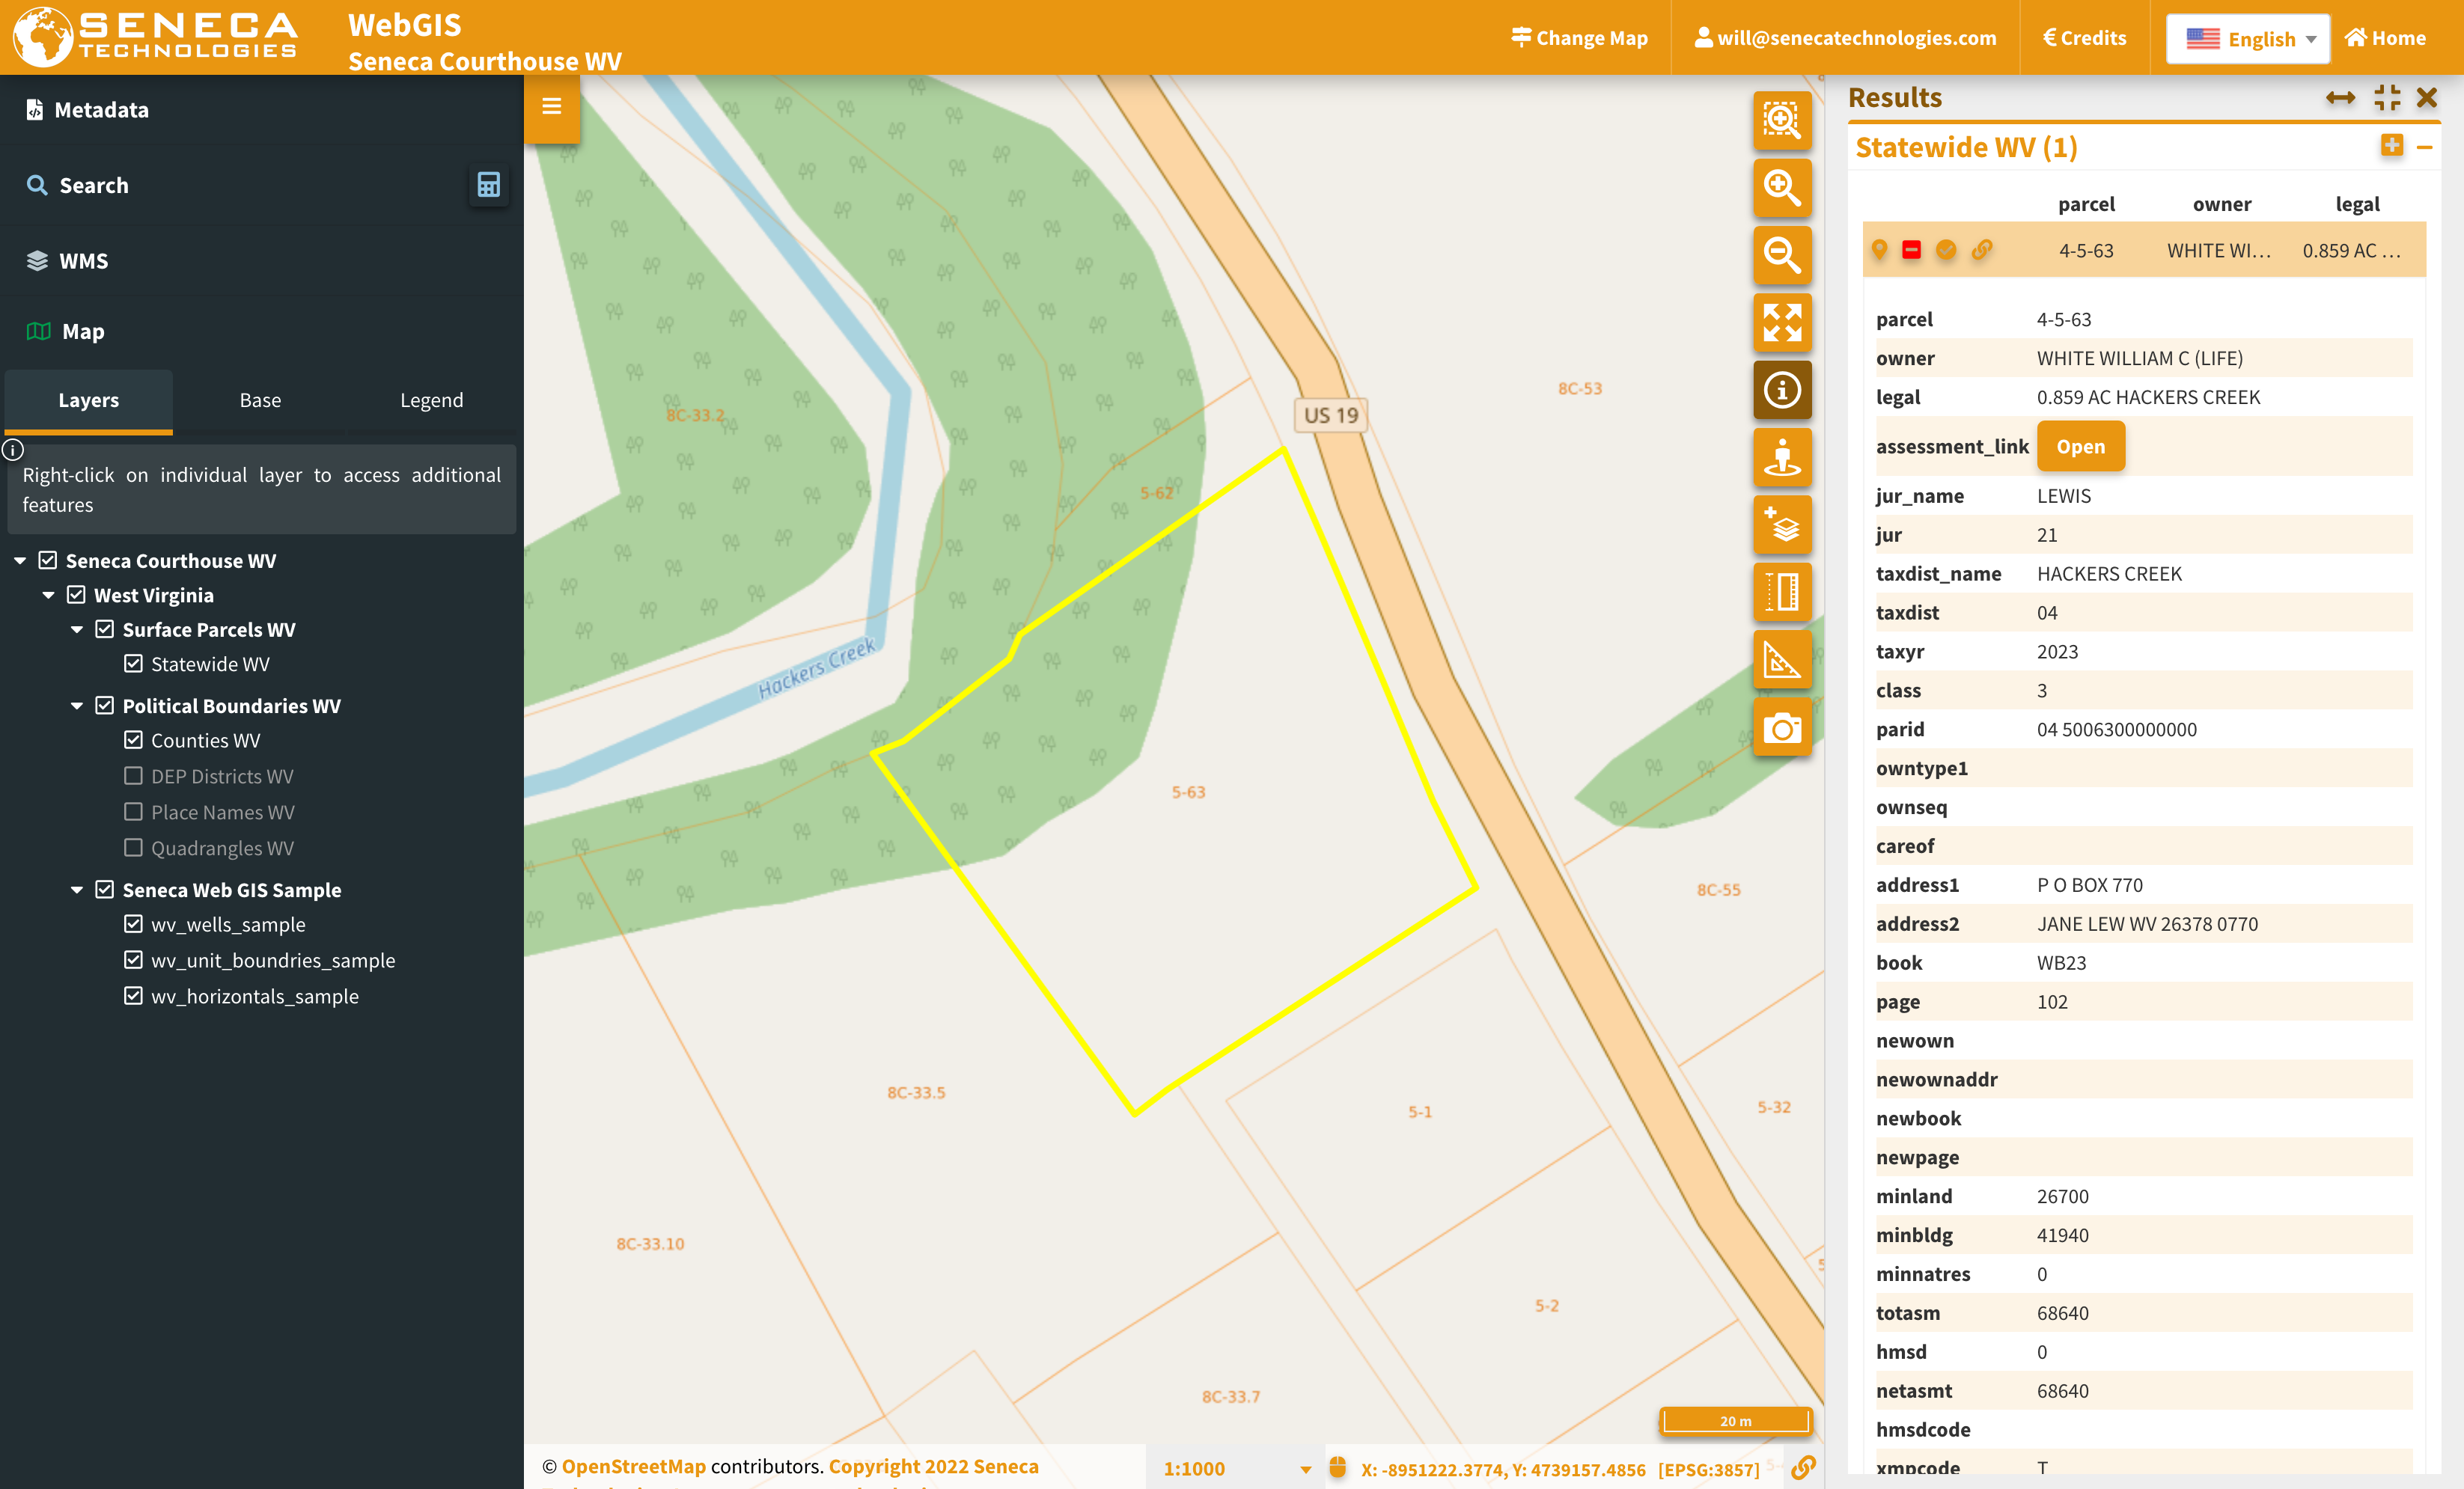Select the measure area triangle tool
This screenshot has height=1489, width=2464.
(x=1783, y=659)
